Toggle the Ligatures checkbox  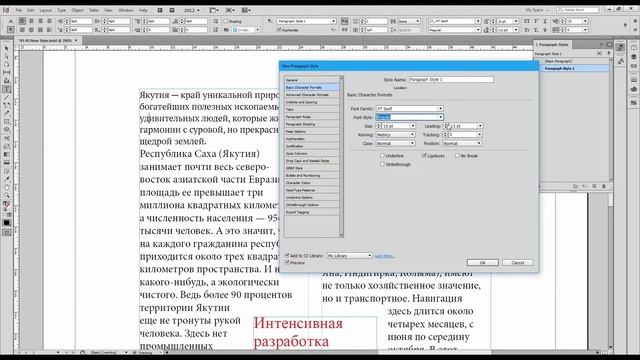pos(424,156)
